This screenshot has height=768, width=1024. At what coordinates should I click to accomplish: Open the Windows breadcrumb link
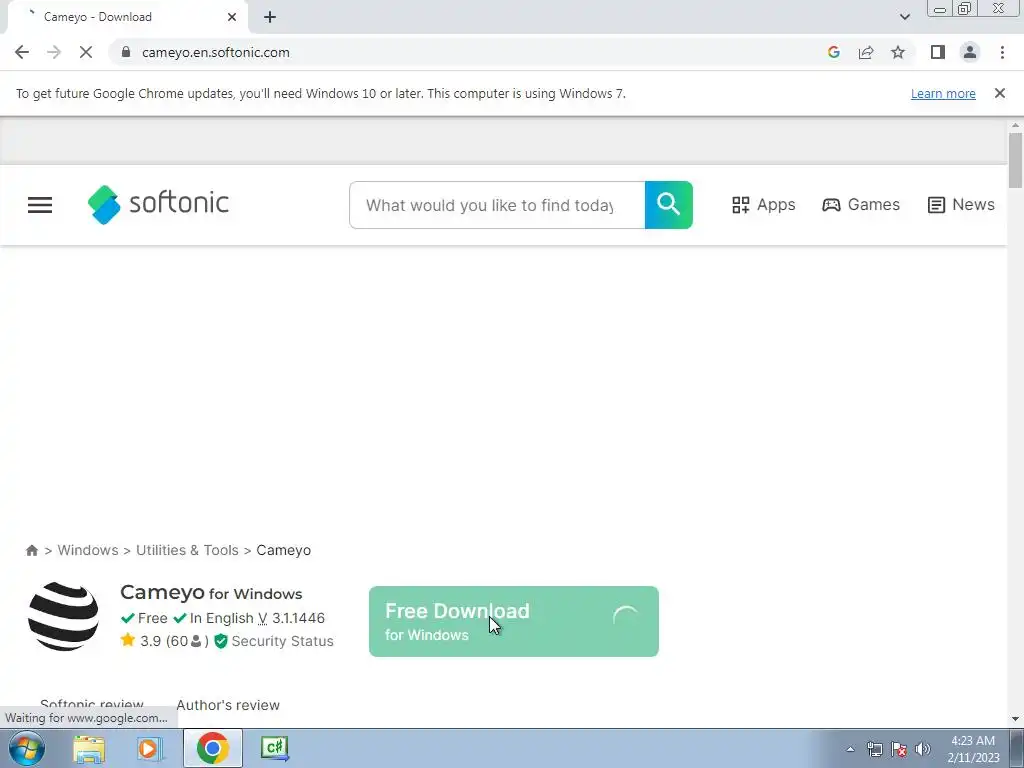88,551
